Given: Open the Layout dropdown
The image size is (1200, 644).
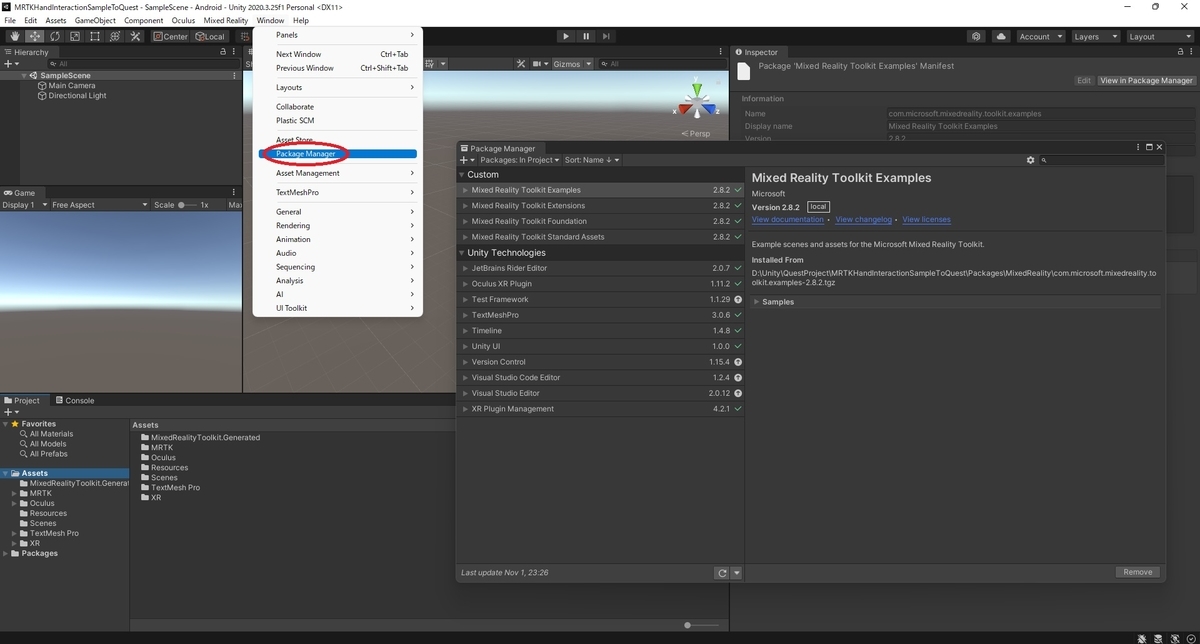Looking at the screenshot, I should click(1158, 36).
